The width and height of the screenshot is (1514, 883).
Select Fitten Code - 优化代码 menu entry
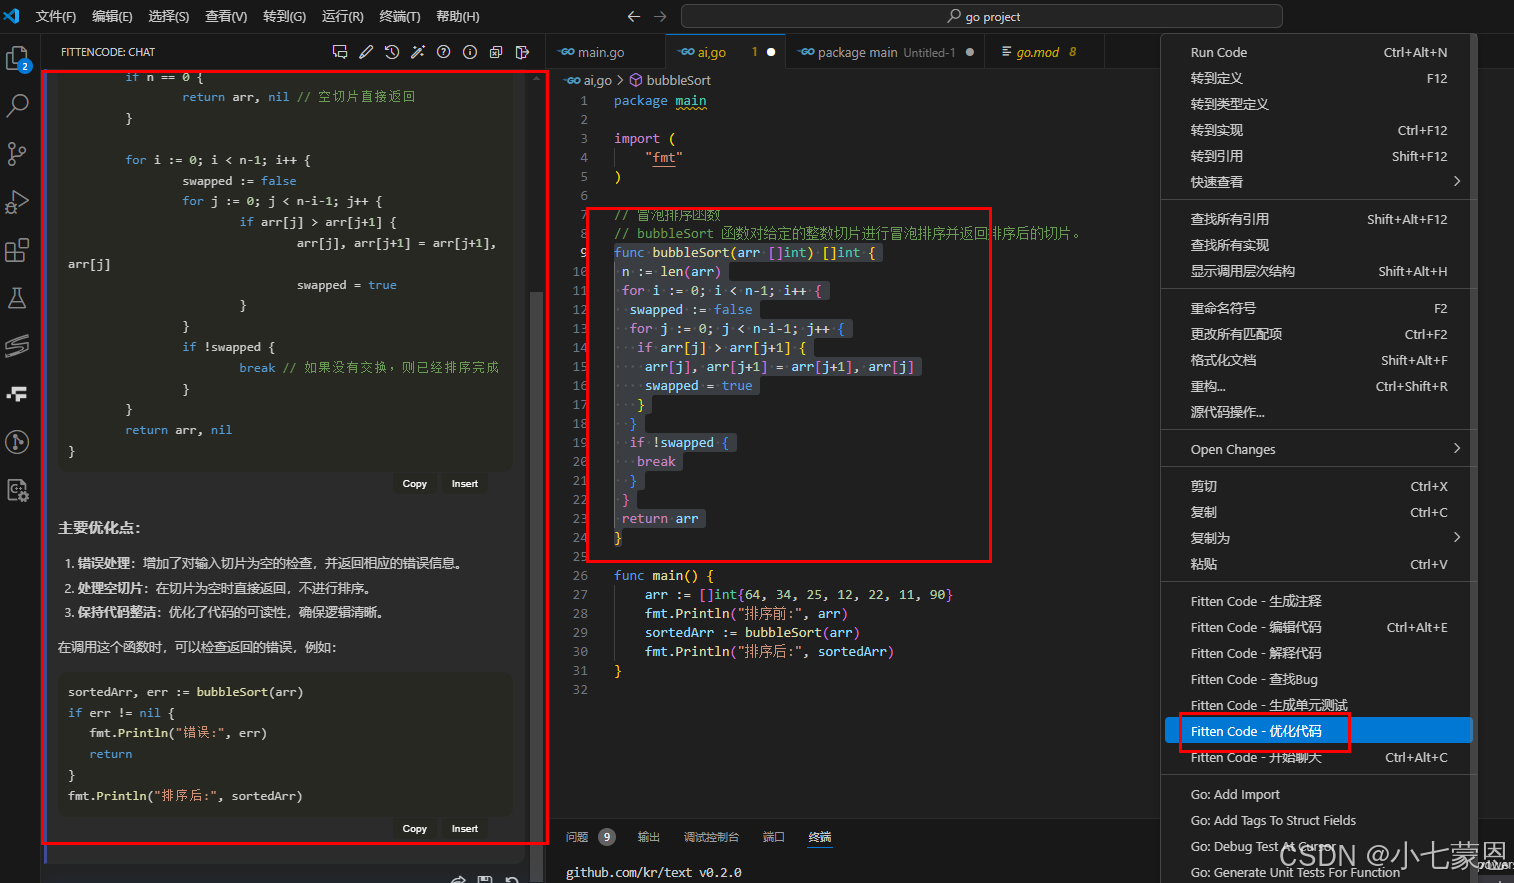click(1256, 732)
